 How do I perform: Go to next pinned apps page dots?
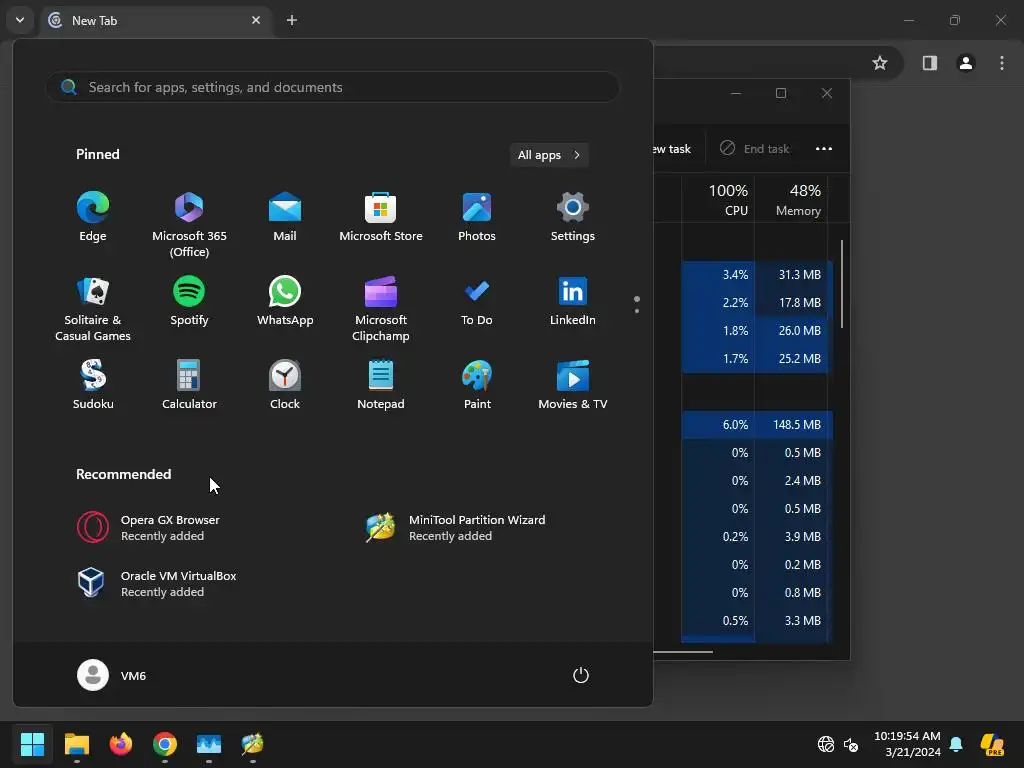(x=637, y=305)
